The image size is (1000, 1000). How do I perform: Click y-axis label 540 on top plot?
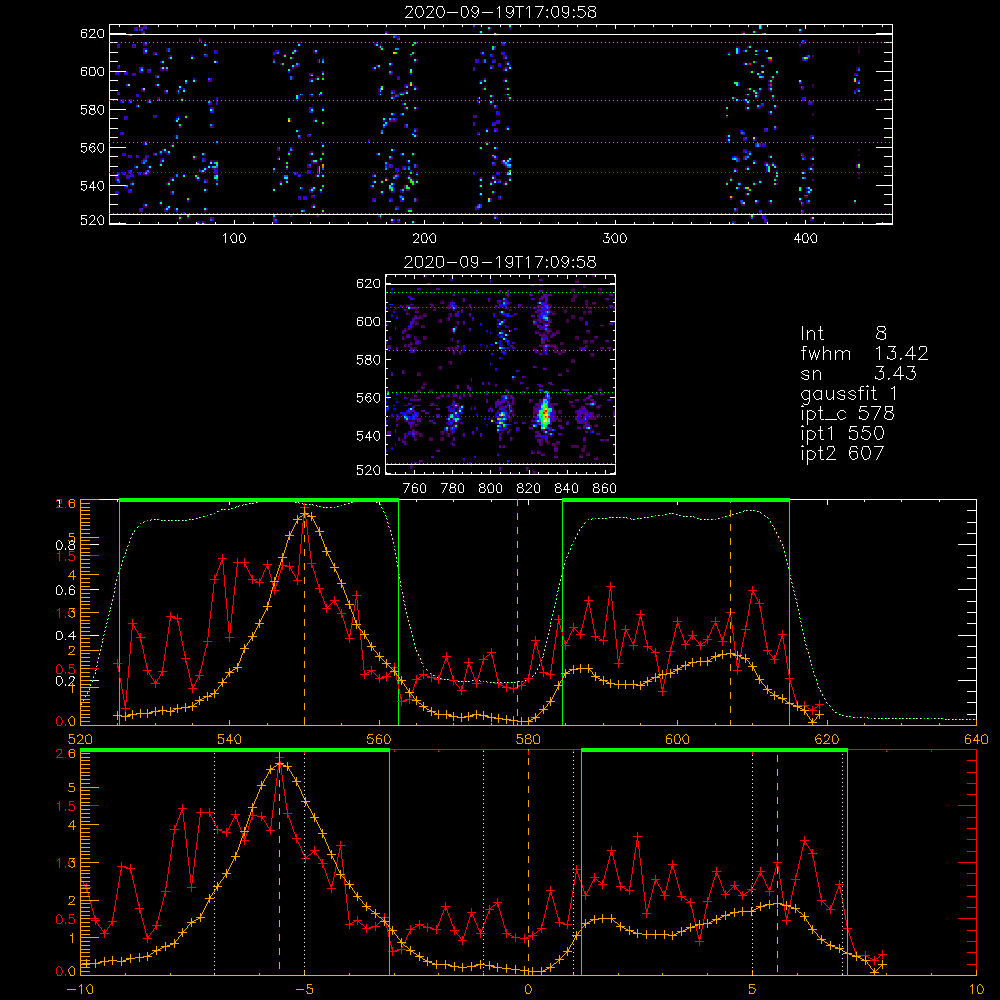(x=92, y=186)
